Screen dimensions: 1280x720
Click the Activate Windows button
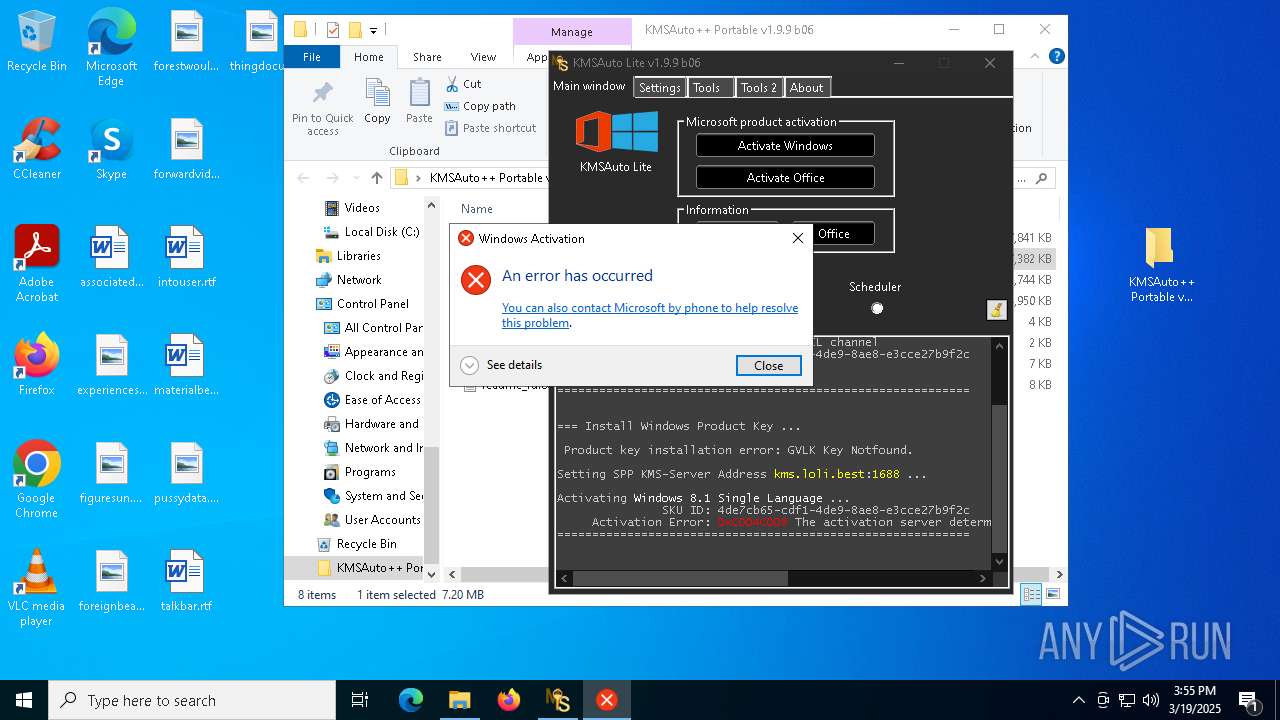(x=785, y=146)
